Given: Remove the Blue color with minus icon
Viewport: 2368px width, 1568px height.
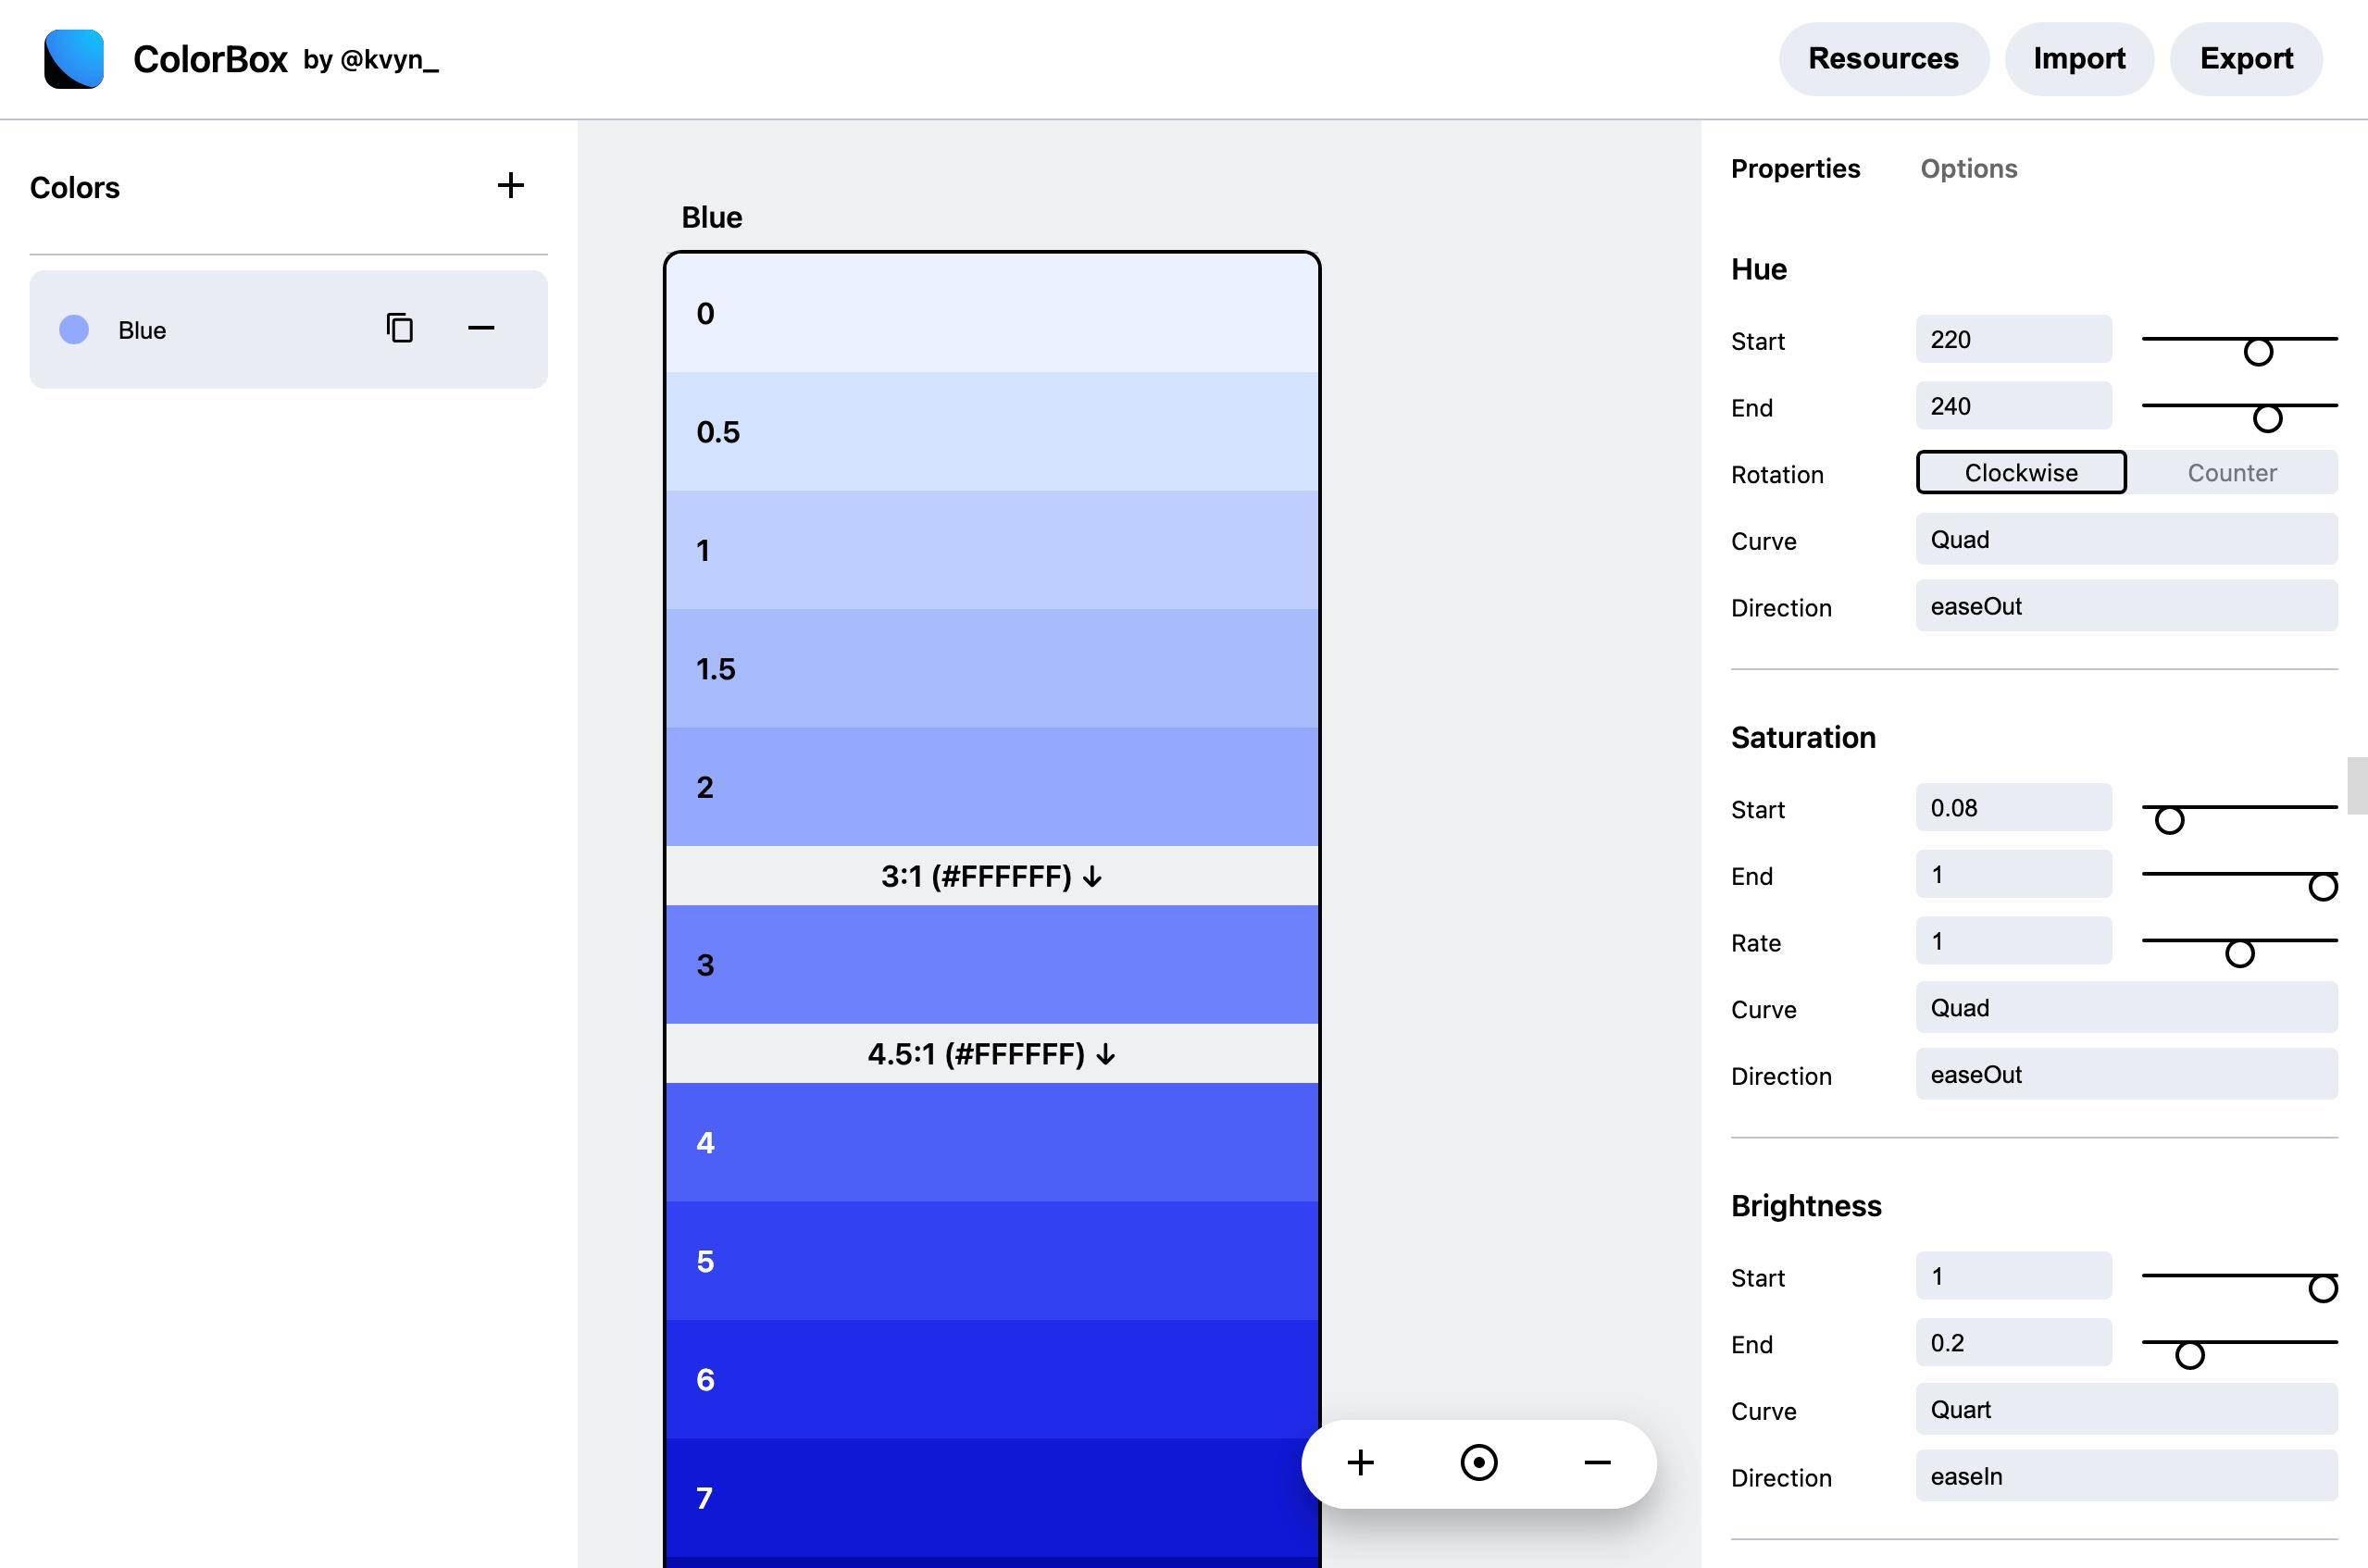Looking at the screenshot, I should 481,328.
